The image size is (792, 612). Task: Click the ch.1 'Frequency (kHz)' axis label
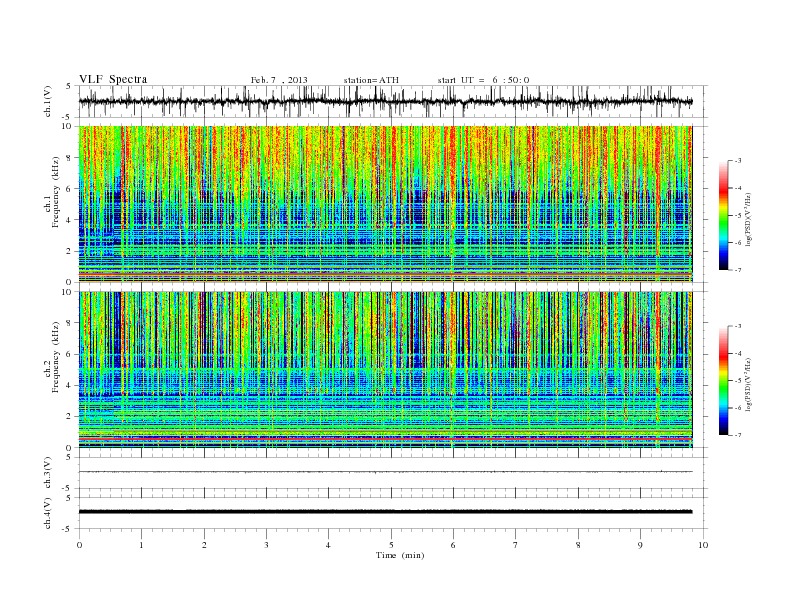(53, 192)
